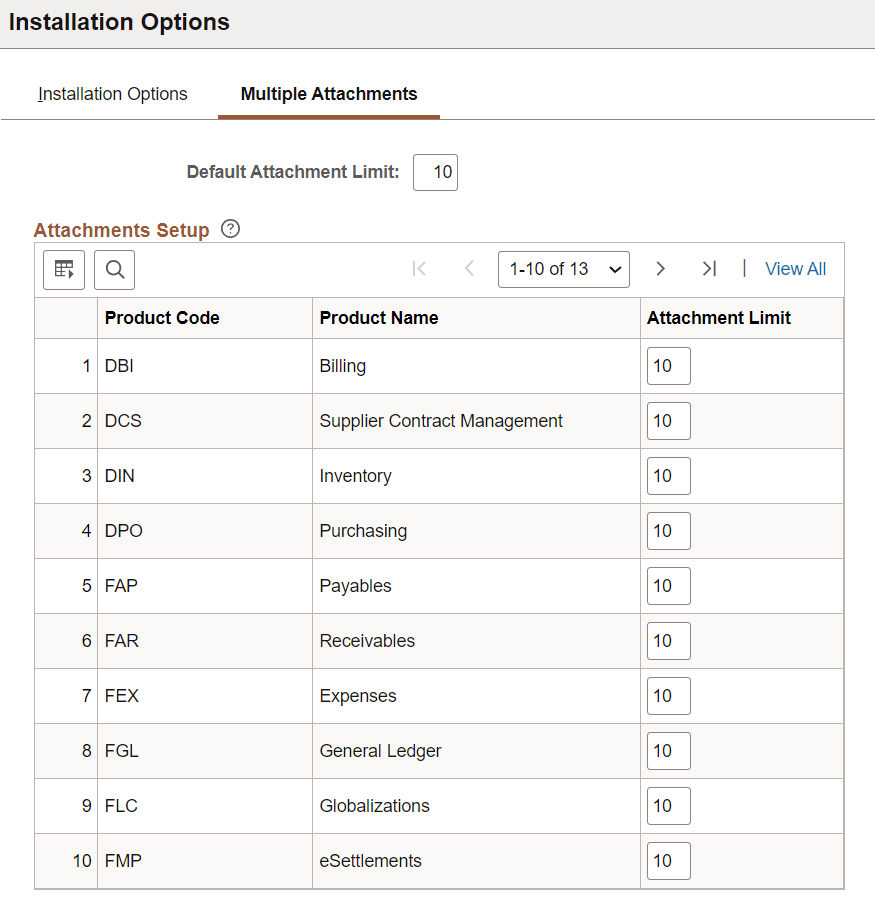Modify the Payables attachment limit

pos(668,585)
